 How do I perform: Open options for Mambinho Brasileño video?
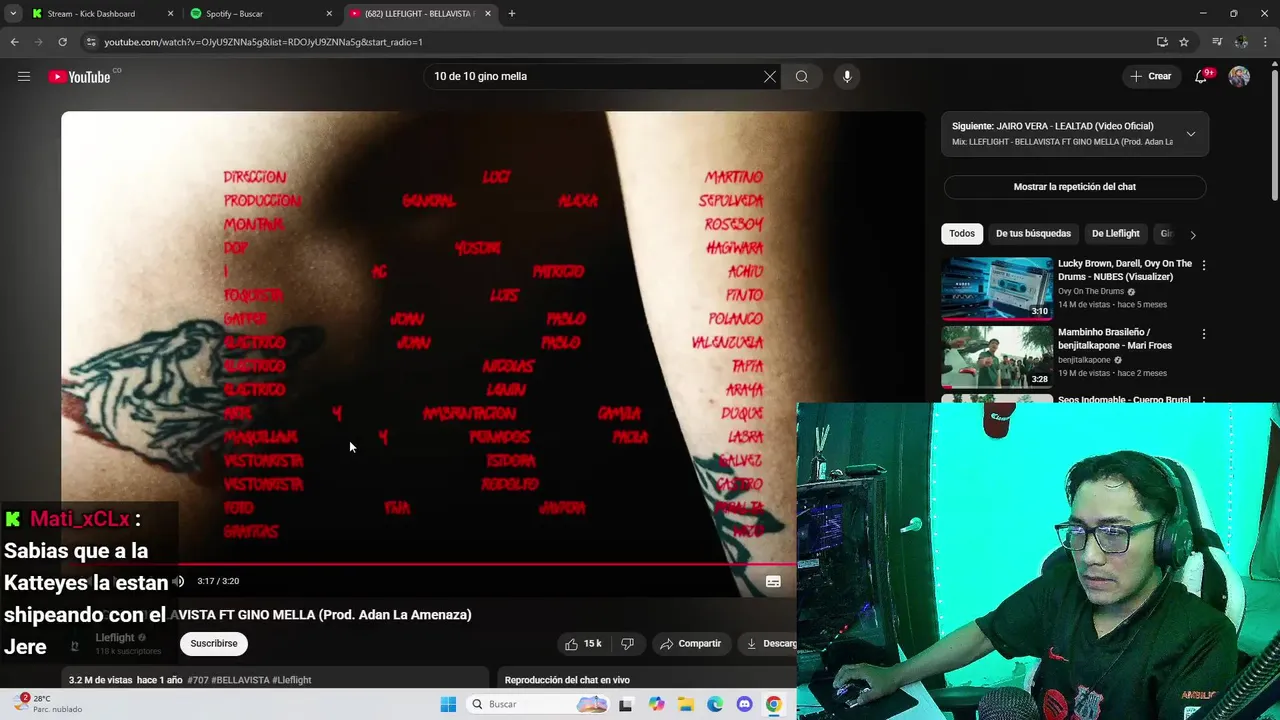click(1204, 334)
